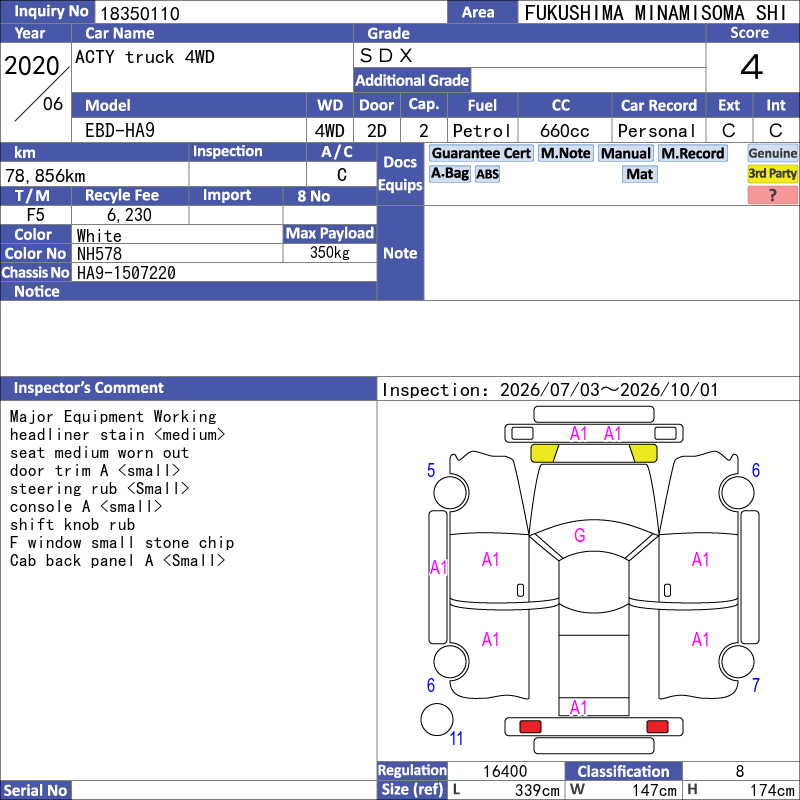Click the Guarantee Cert badge
This screenshot has height=800, width=800.
pos(481,153)
